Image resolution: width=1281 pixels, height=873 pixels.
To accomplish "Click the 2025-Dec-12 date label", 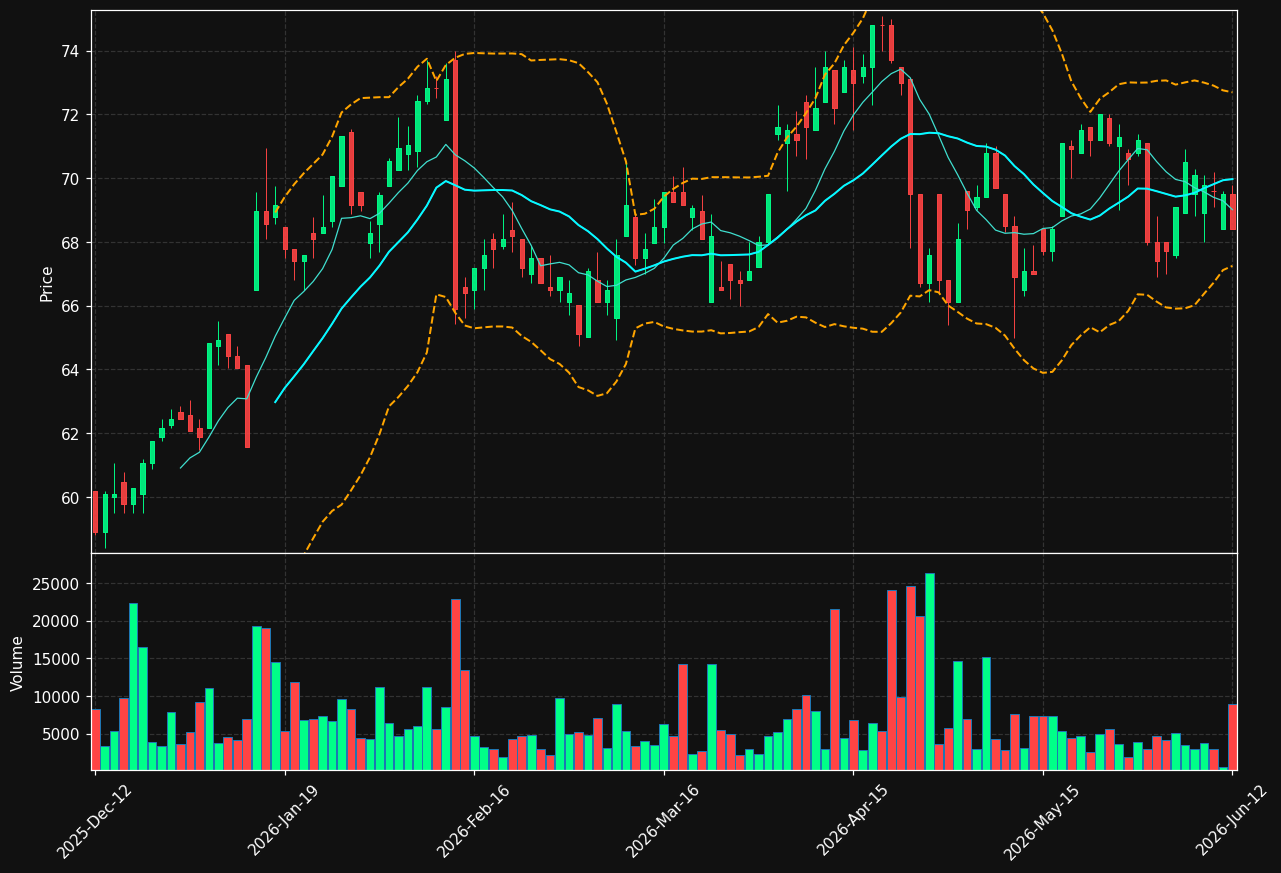I will click(x=94, y=821).
